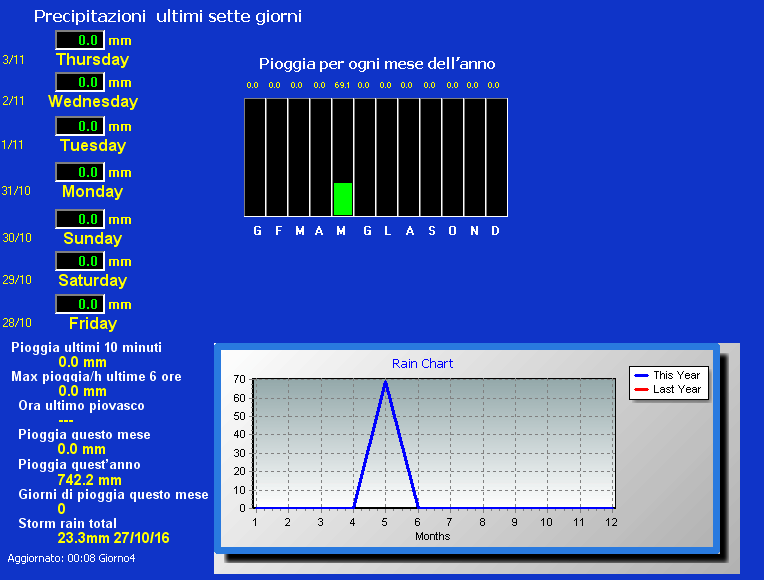
Task: Click the Aggiornato update timestamp
Action: point(71,558)
